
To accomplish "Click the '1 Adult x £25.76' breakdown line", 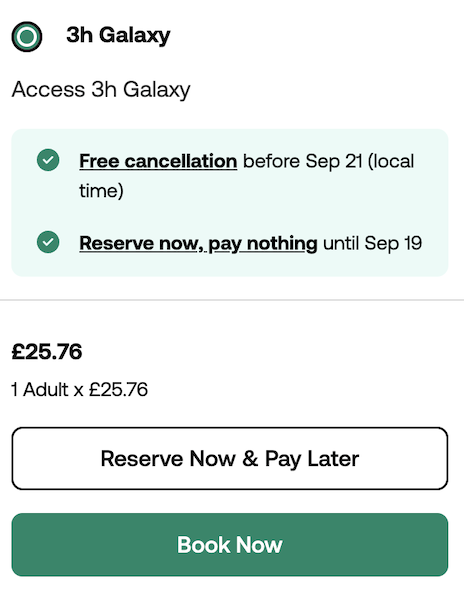I will click(80, 390).
